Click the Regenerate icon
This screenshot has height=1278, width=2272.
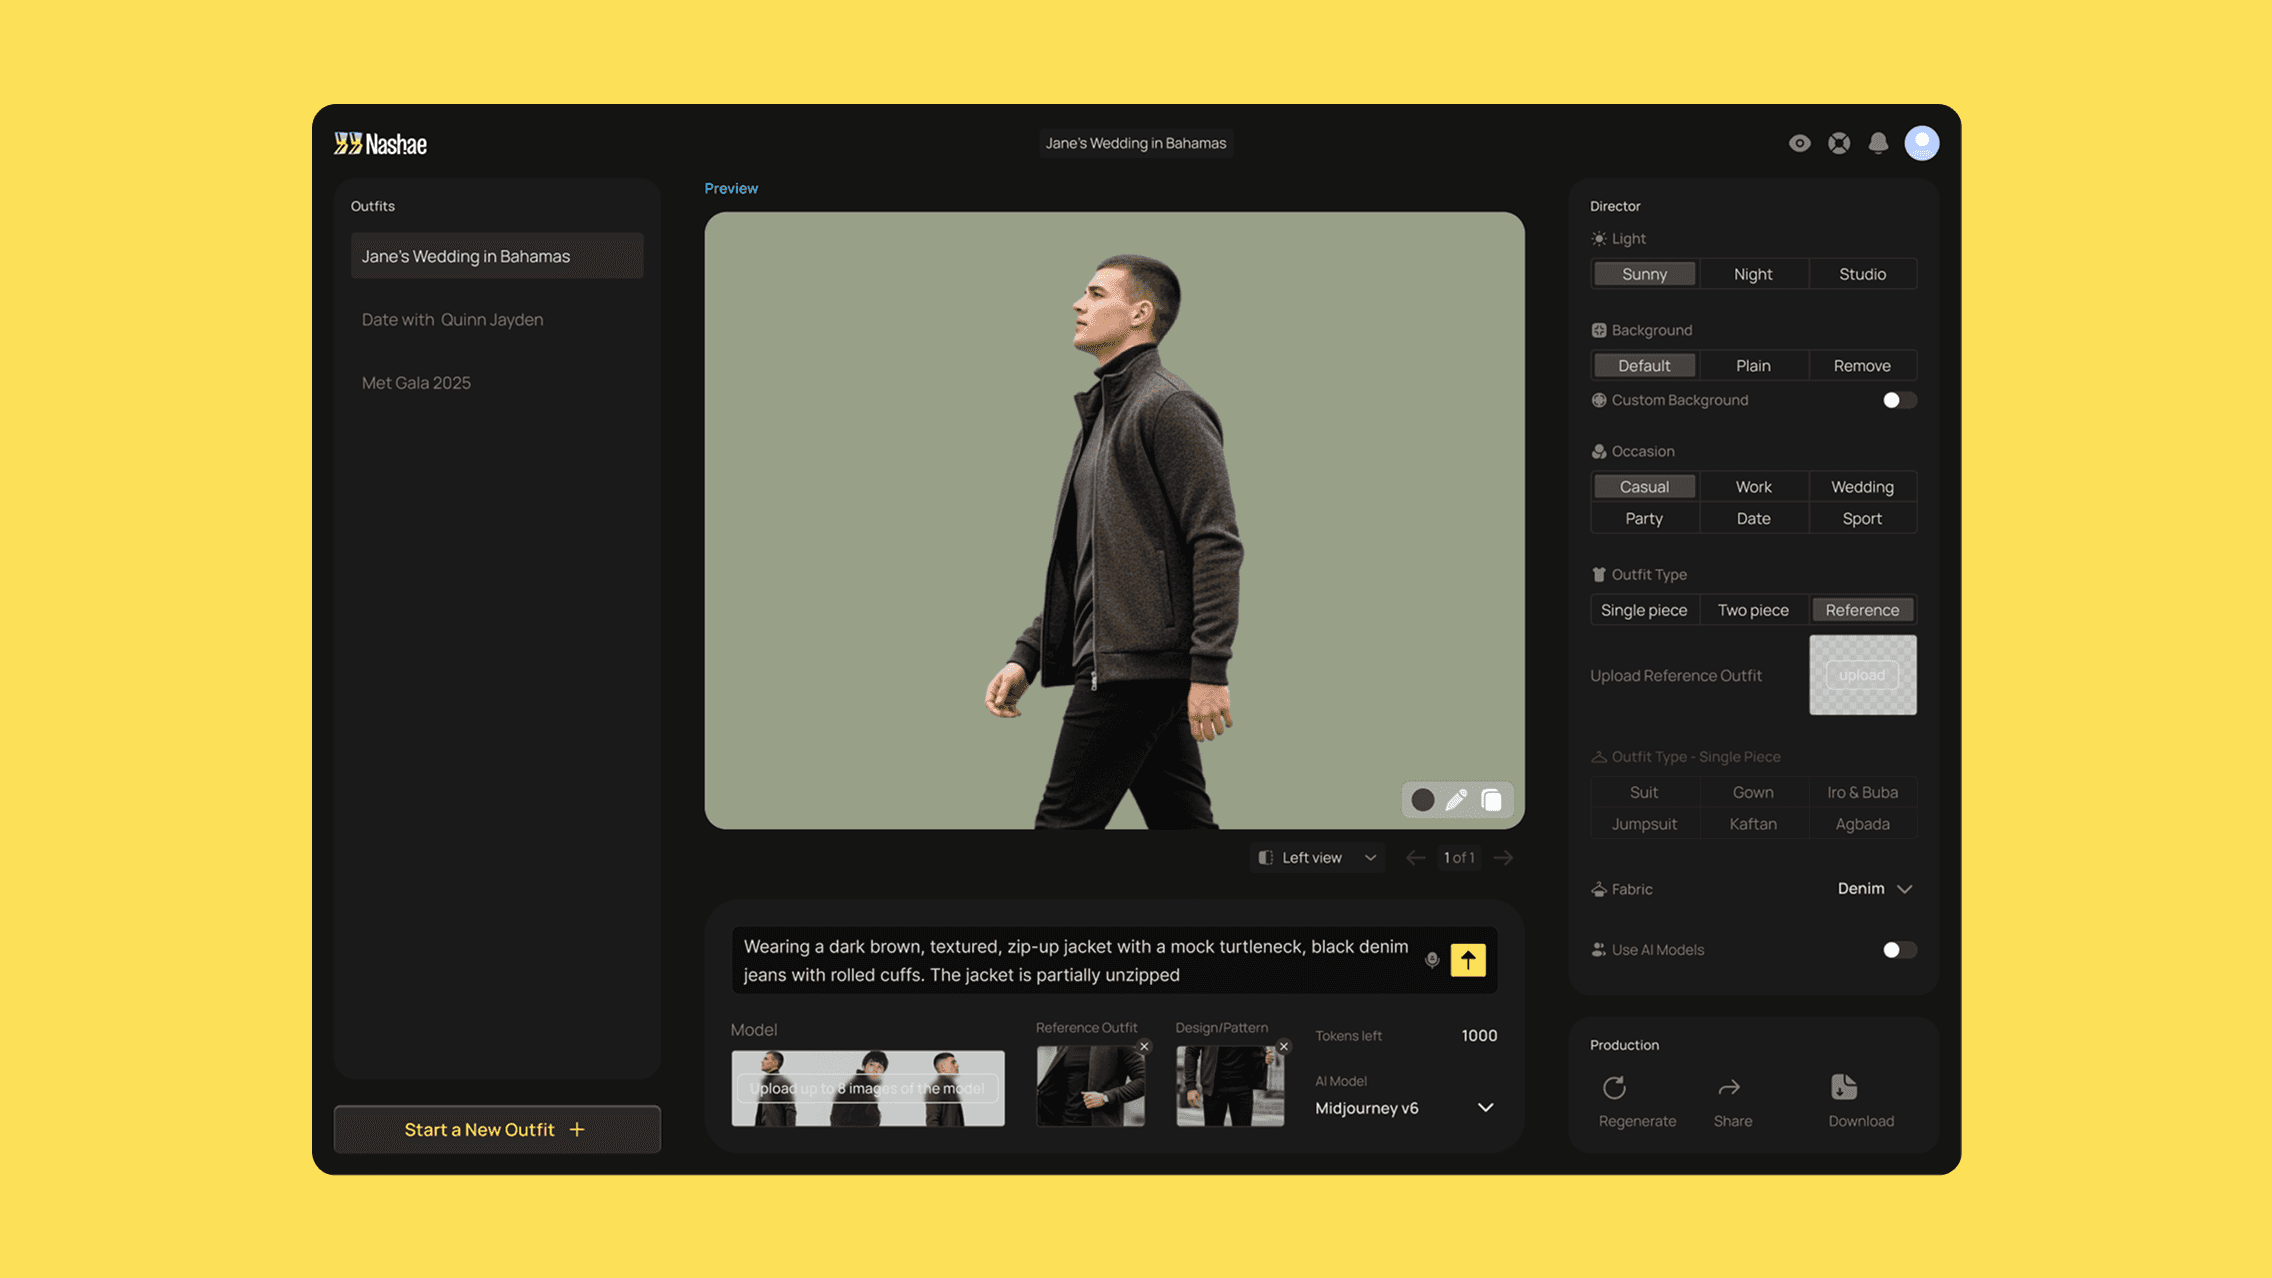coord(1614,1088)
